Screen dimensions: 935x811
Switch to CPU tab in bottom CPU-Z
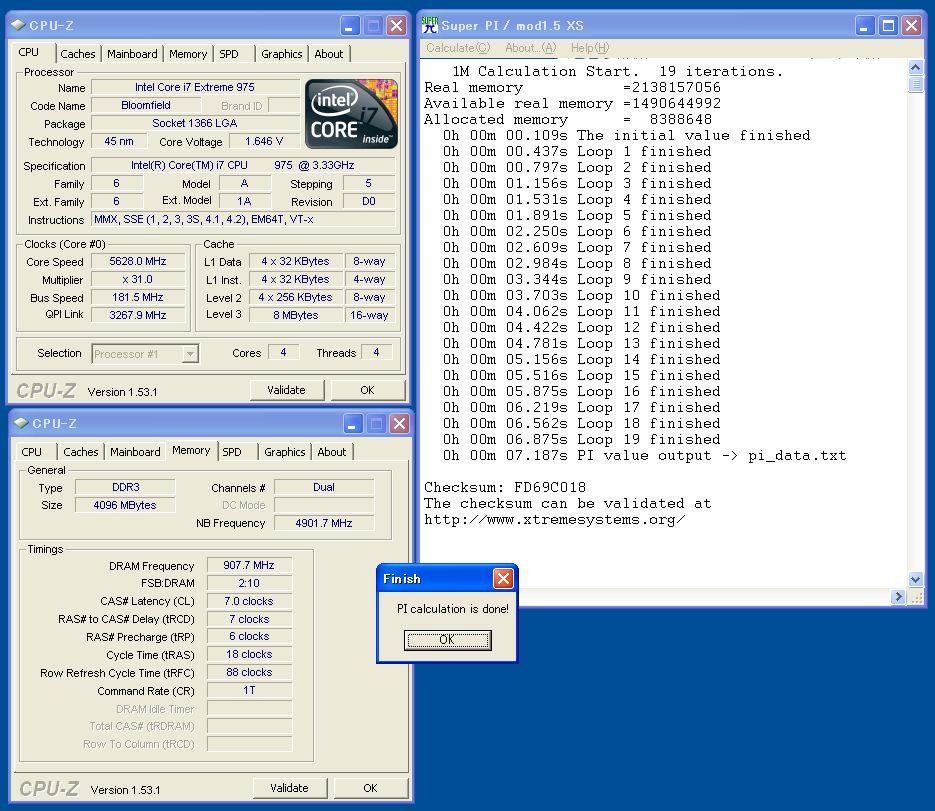click(32, 452)
